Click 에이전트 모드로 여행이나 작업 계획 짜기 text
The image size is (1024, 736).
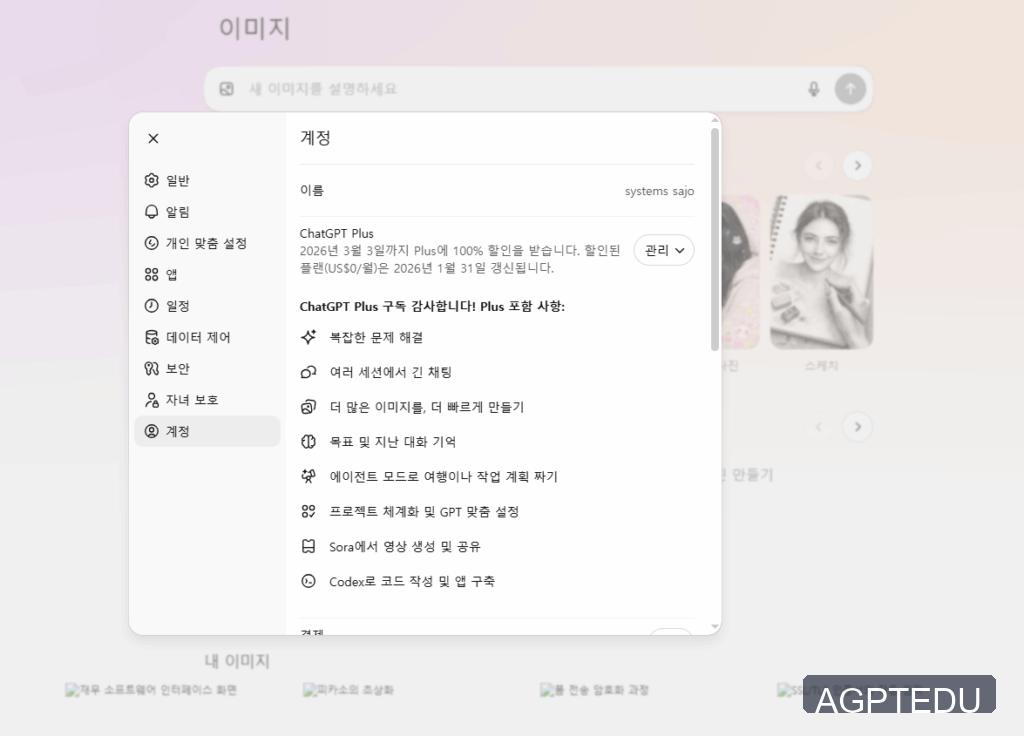point(443,477)
